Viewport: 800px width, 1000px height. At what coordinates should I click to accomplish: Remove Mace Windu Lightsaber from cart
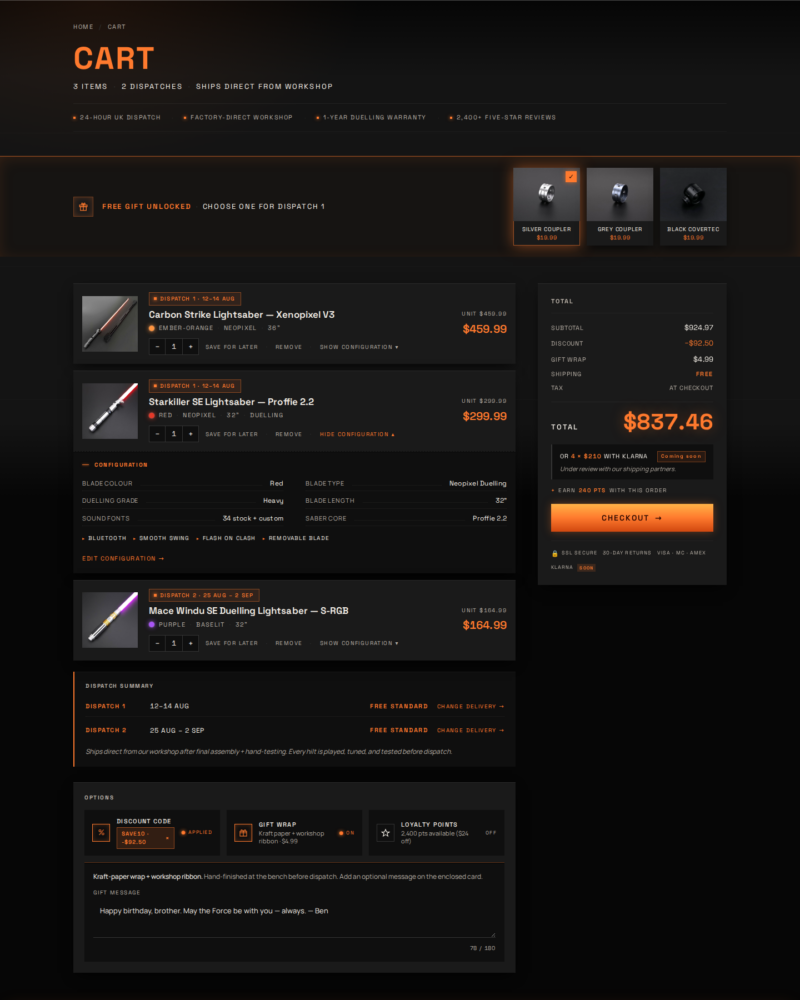point(288,643)
